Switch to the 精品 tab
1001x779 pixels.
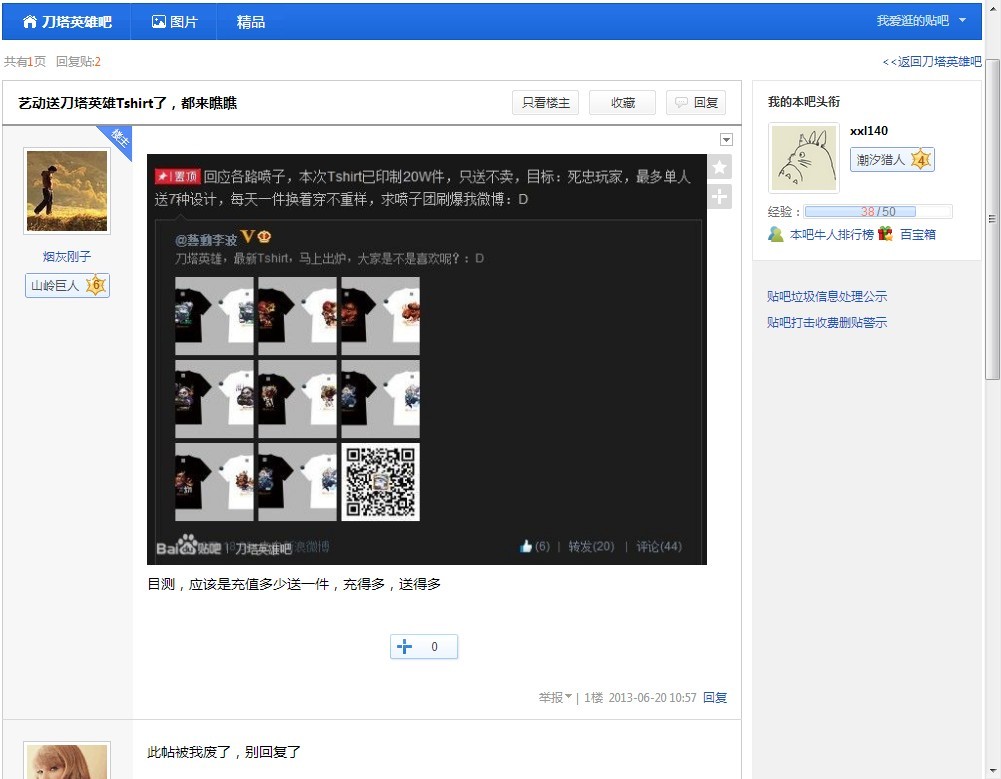click(250, 22)
